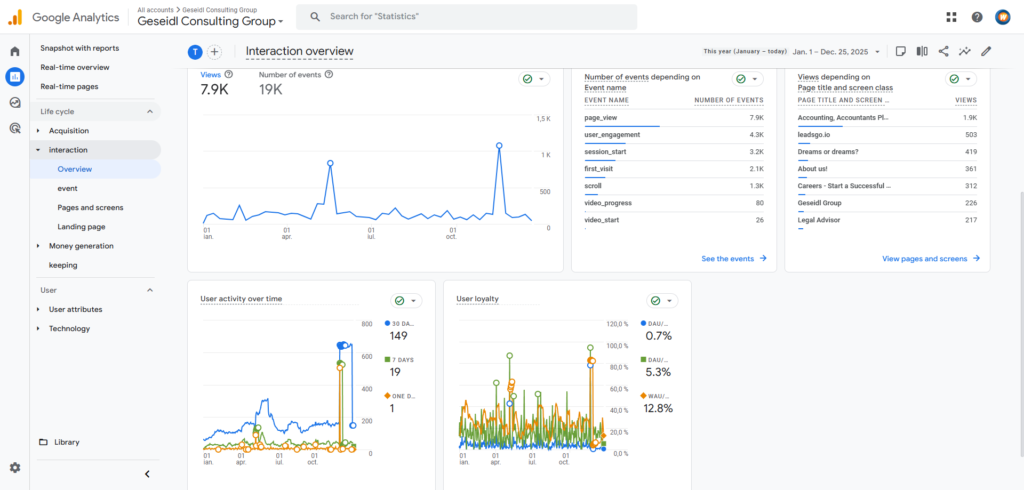Add a comparison with the plus icon
The width and height of the screenshot is (1024, 490).
[214, 52]
